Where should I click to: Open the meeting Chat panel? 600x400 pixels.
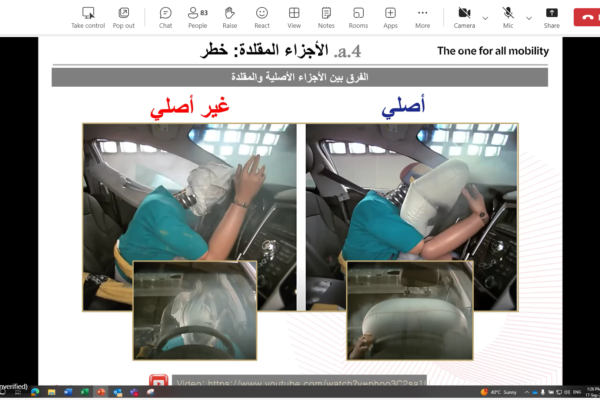tap(165, 16)
